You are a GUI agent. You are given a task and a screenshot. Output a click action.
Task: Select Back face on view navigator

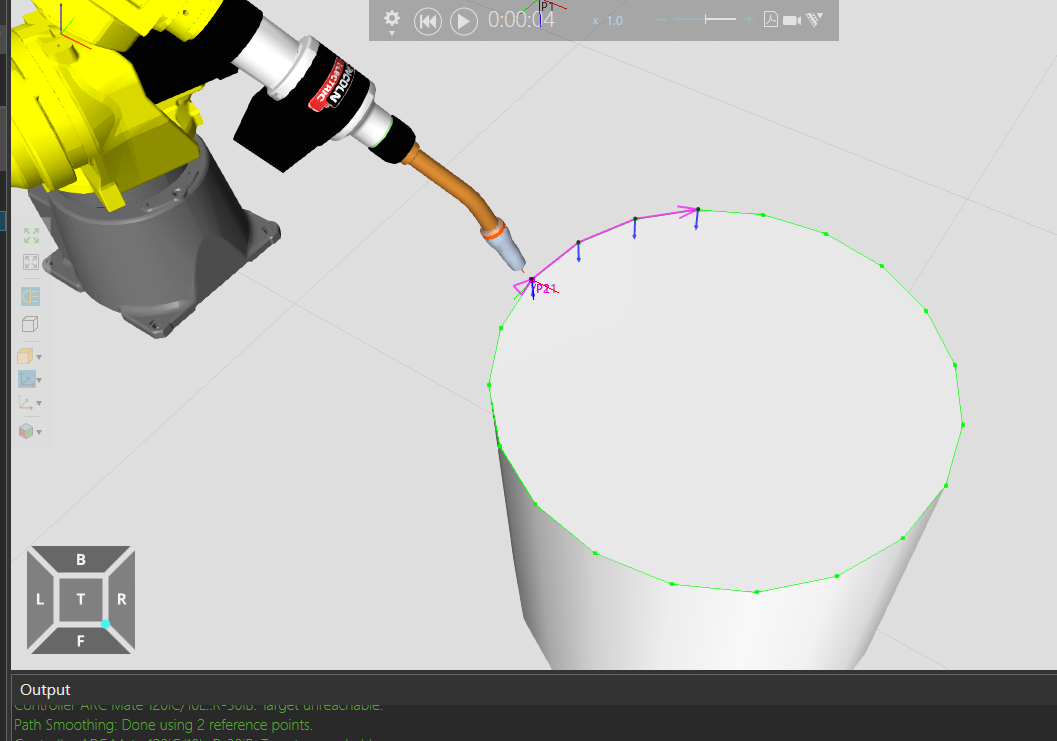[x=81, y=559]
